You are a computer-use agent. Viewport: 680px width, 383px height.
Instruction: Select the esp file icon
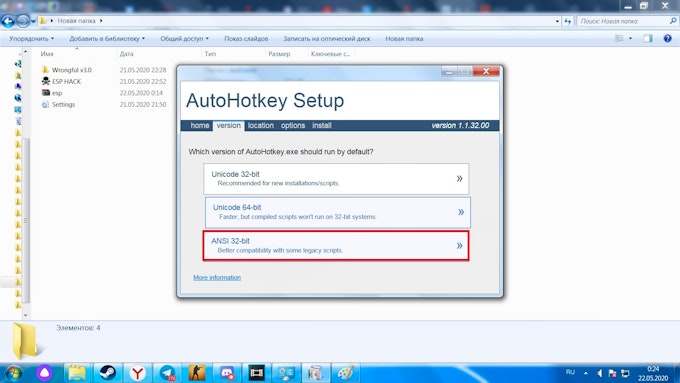(46, 93)
